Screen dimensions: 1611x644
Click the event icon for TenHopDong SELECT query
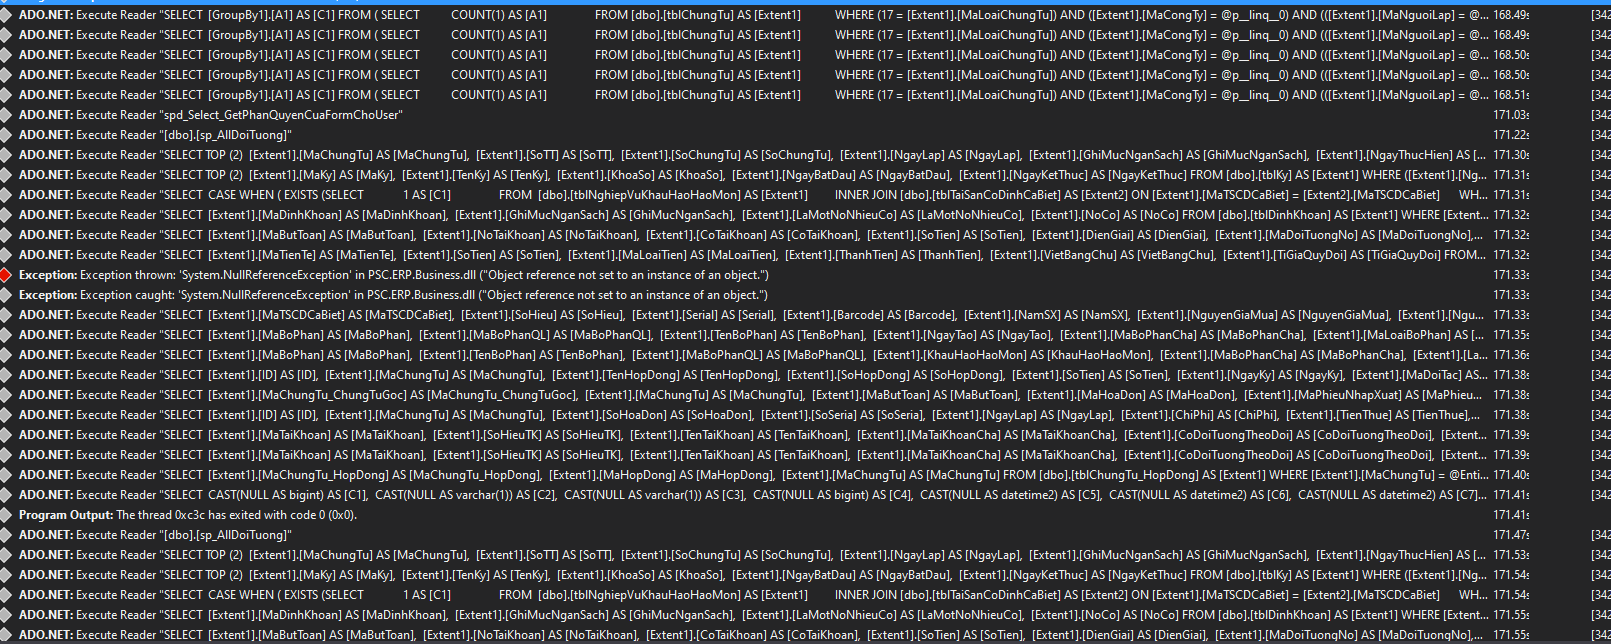coord(7,375)
